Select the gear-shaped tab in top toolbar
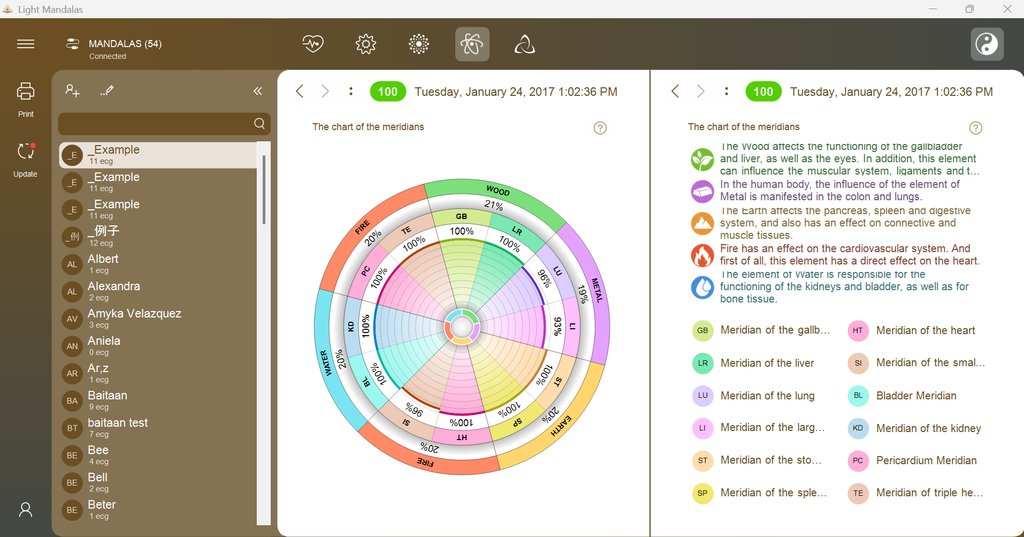The width and height of the screenshot is (1024, 537). (x=366, y=44)
